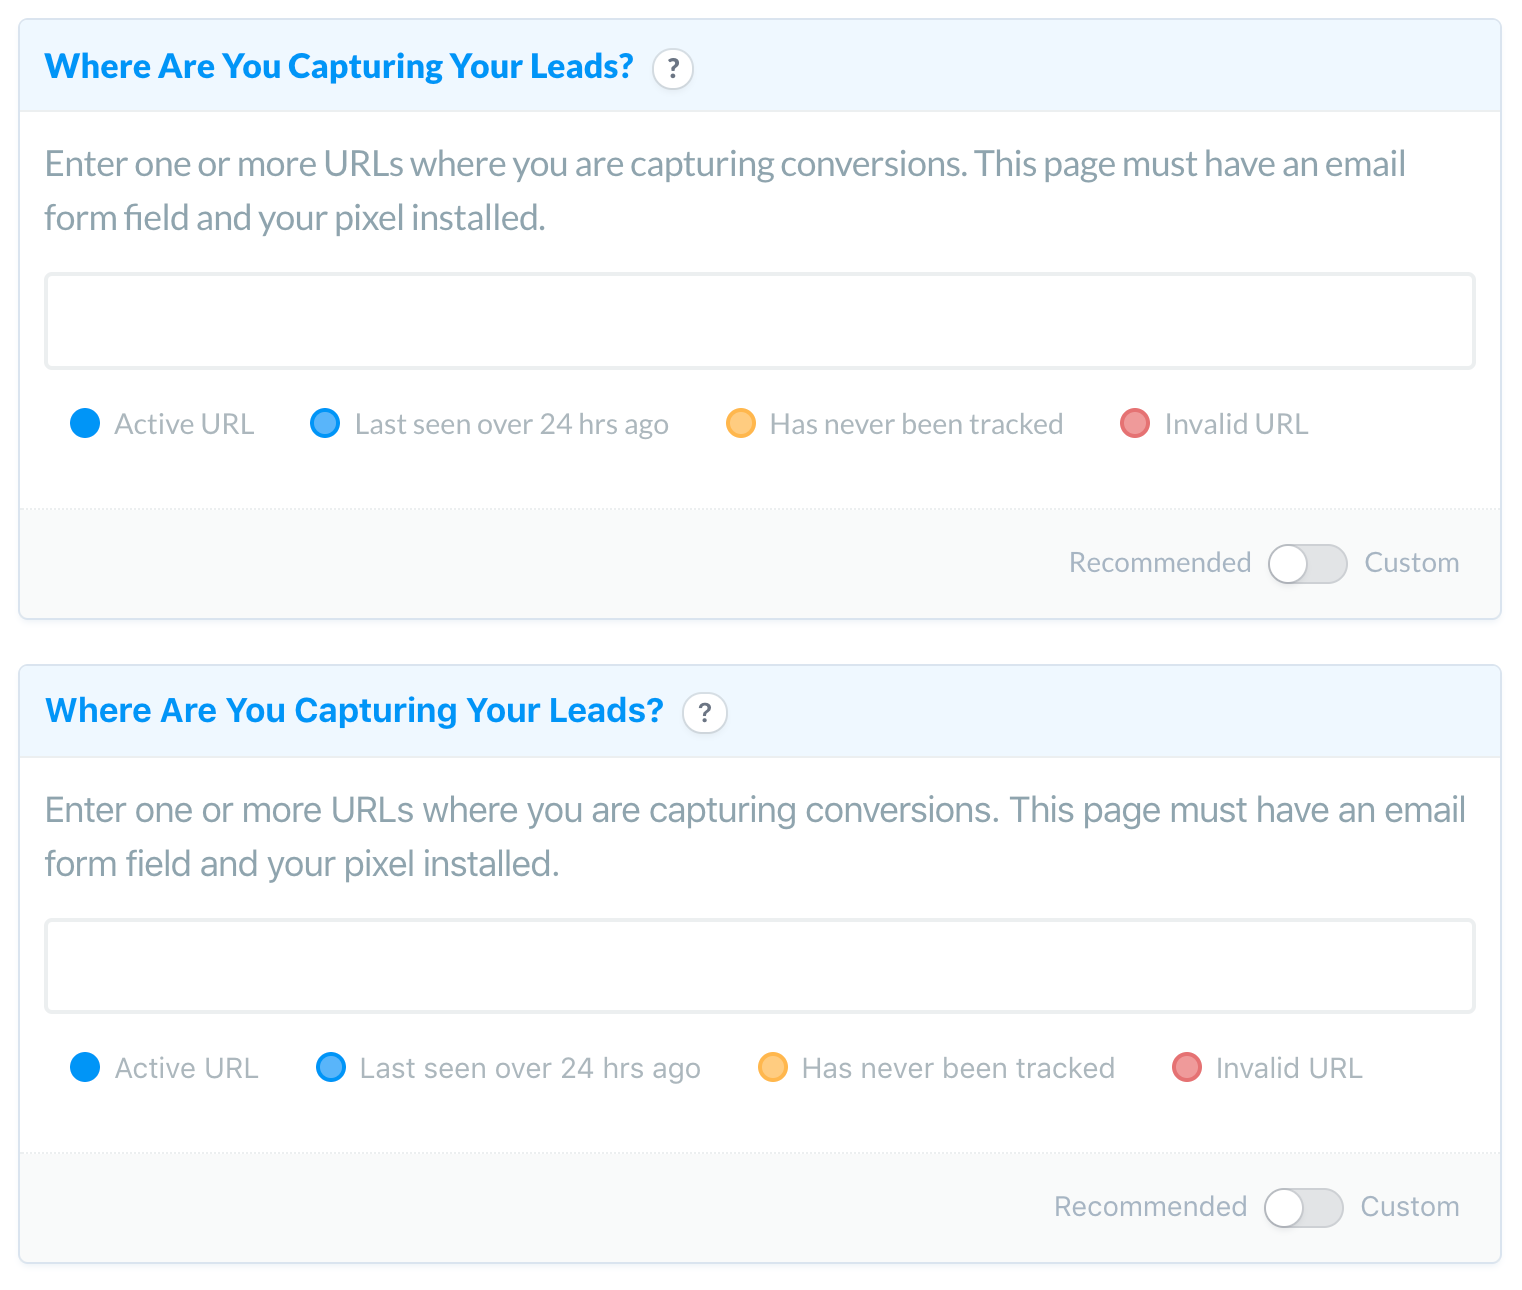The width and height of the screenshot is (1522, 1290).
Task: Click the Recommended label in the lower panel
Action: coord(1150,1207)
